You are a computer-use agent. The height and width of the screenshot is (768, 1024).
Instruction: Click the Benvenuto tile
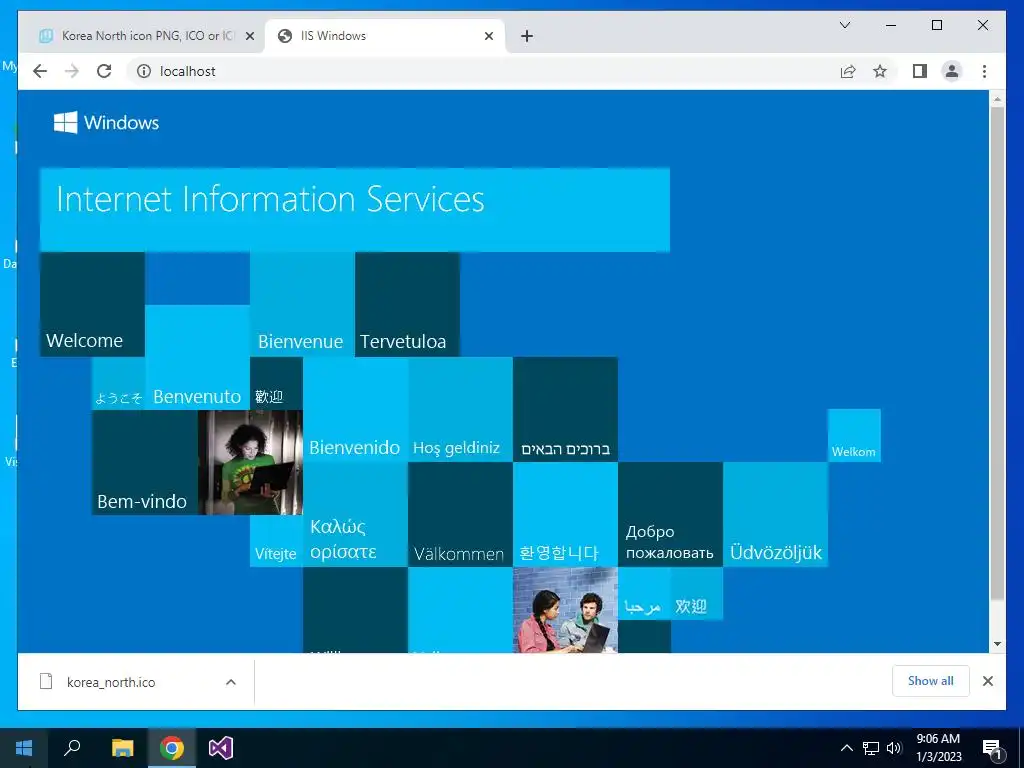[x=197, y=357]
